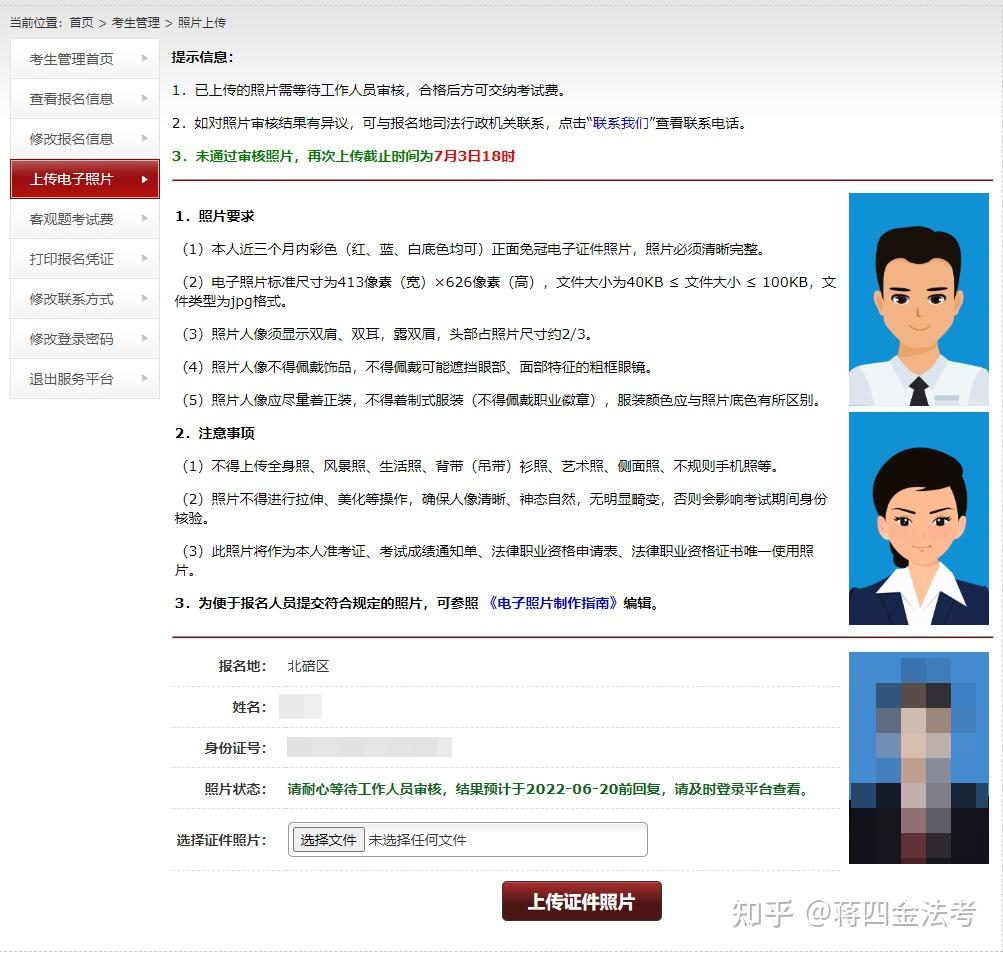
Task: Click the 未选择任何文件 file field
Action: click(468, 839)
